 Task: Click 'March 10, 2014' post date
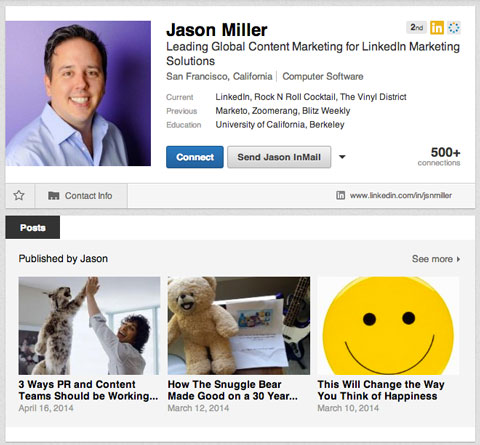coord(348,408)
